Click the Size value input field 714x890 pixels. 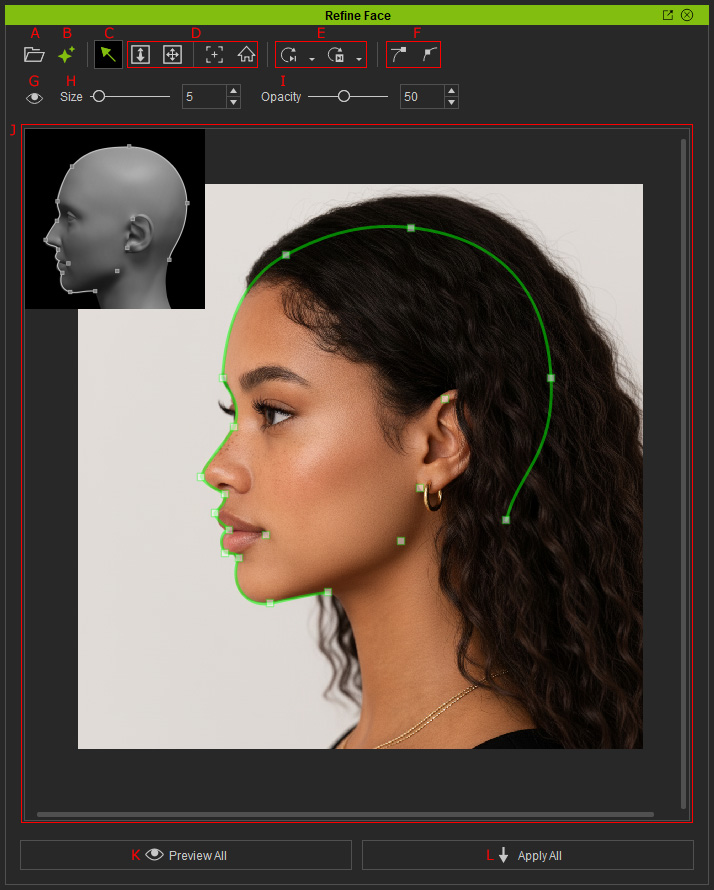pyautogui.click(x=204, y=96)
